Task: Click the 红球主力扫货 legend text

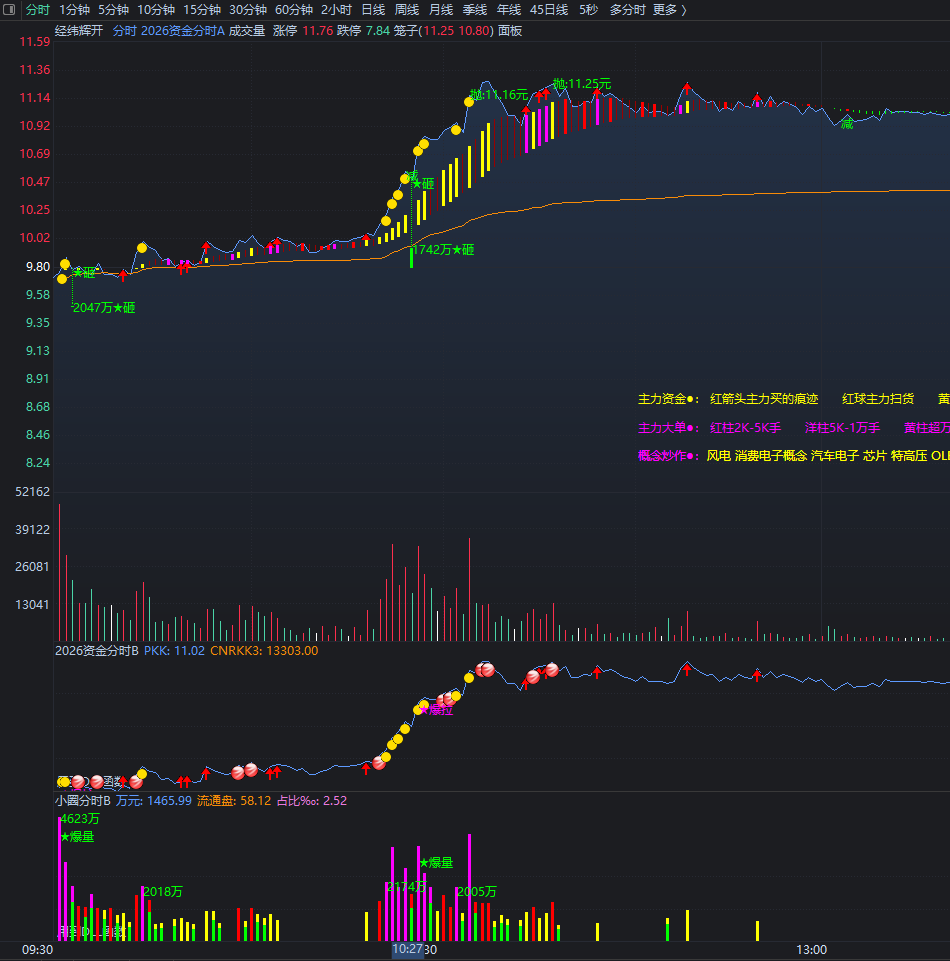Action: point(878,399)
